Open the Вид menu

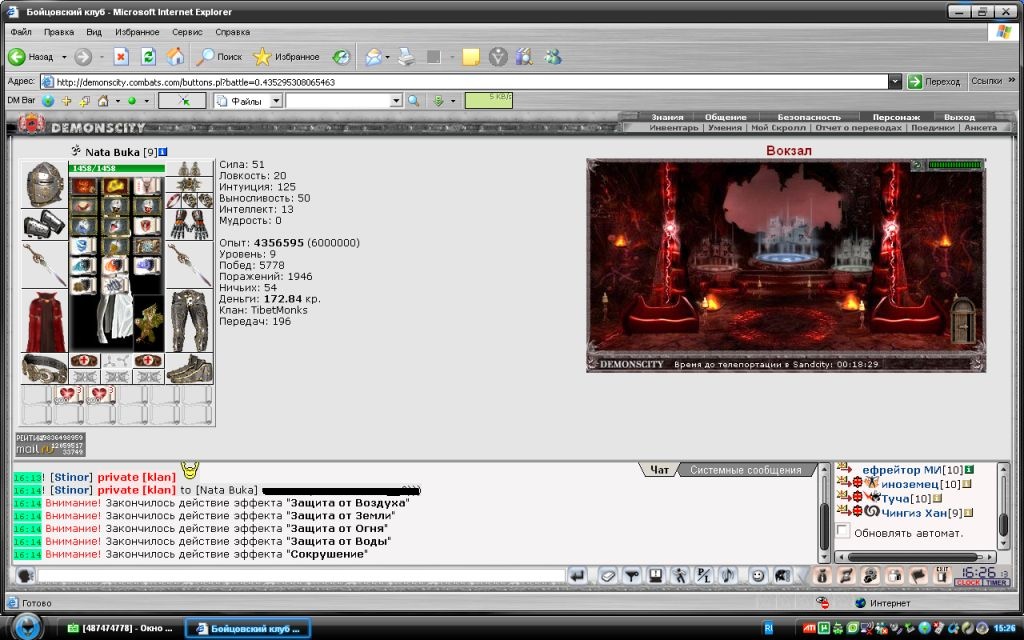click(x=94, y=32)
